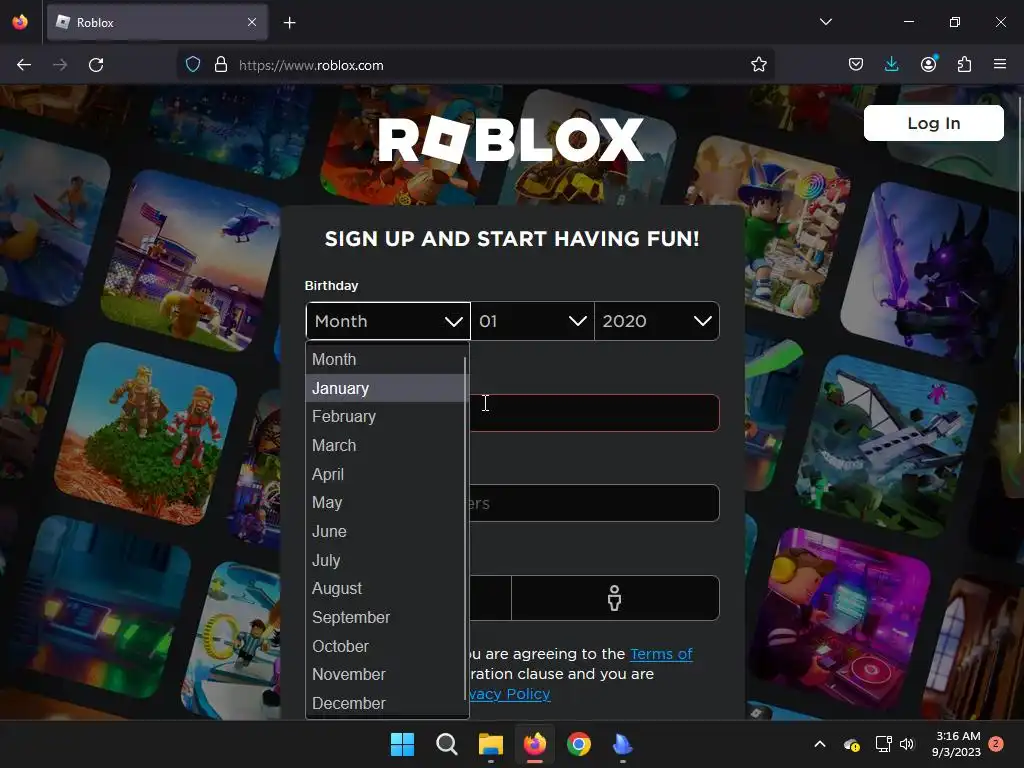Viewport: 1024px width, 768px height.
Task: Select September from the month list
Action: (x=385, y=617)
